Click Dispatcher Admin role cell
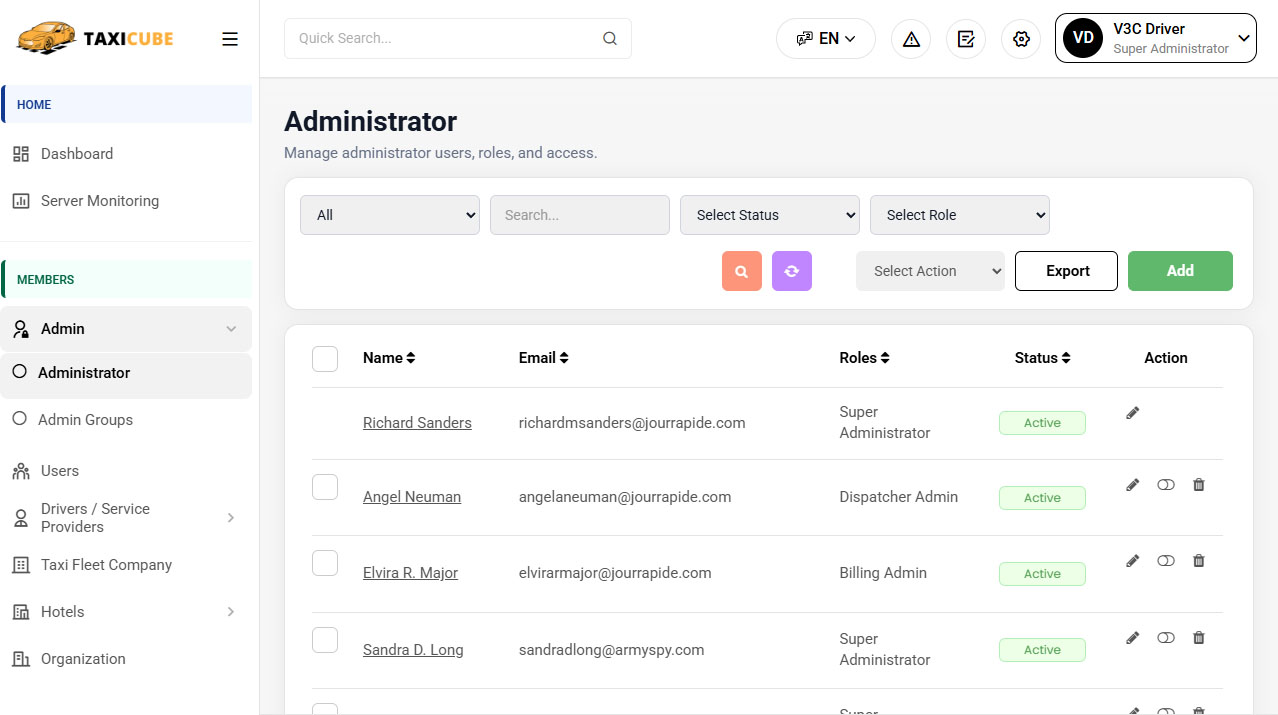The image size is (1278, 715). [x=899, y=497]
